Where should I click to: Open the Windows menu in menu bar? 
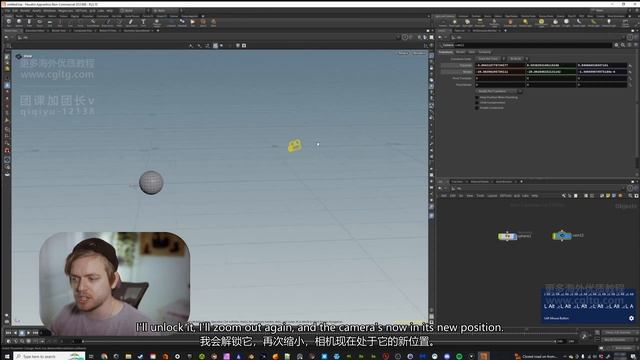(49, 11)
